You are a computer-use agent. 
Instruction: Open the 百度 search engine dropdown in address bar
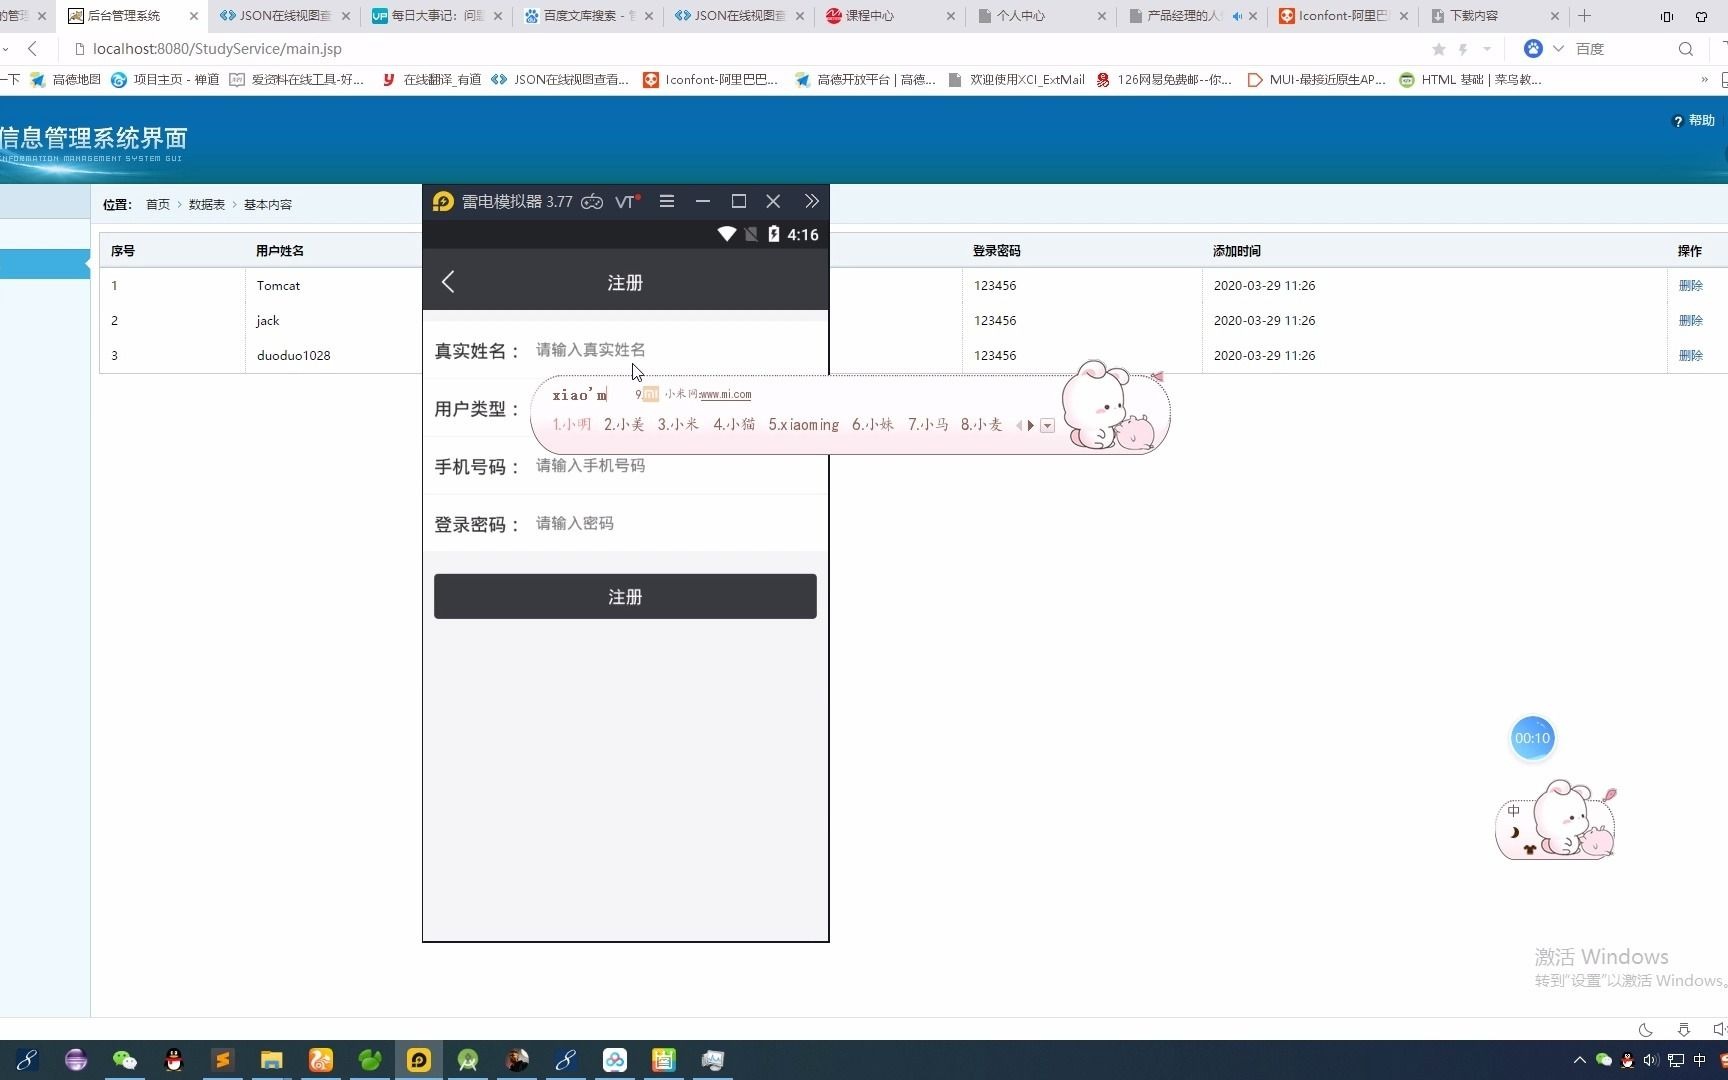(1559, 48)
